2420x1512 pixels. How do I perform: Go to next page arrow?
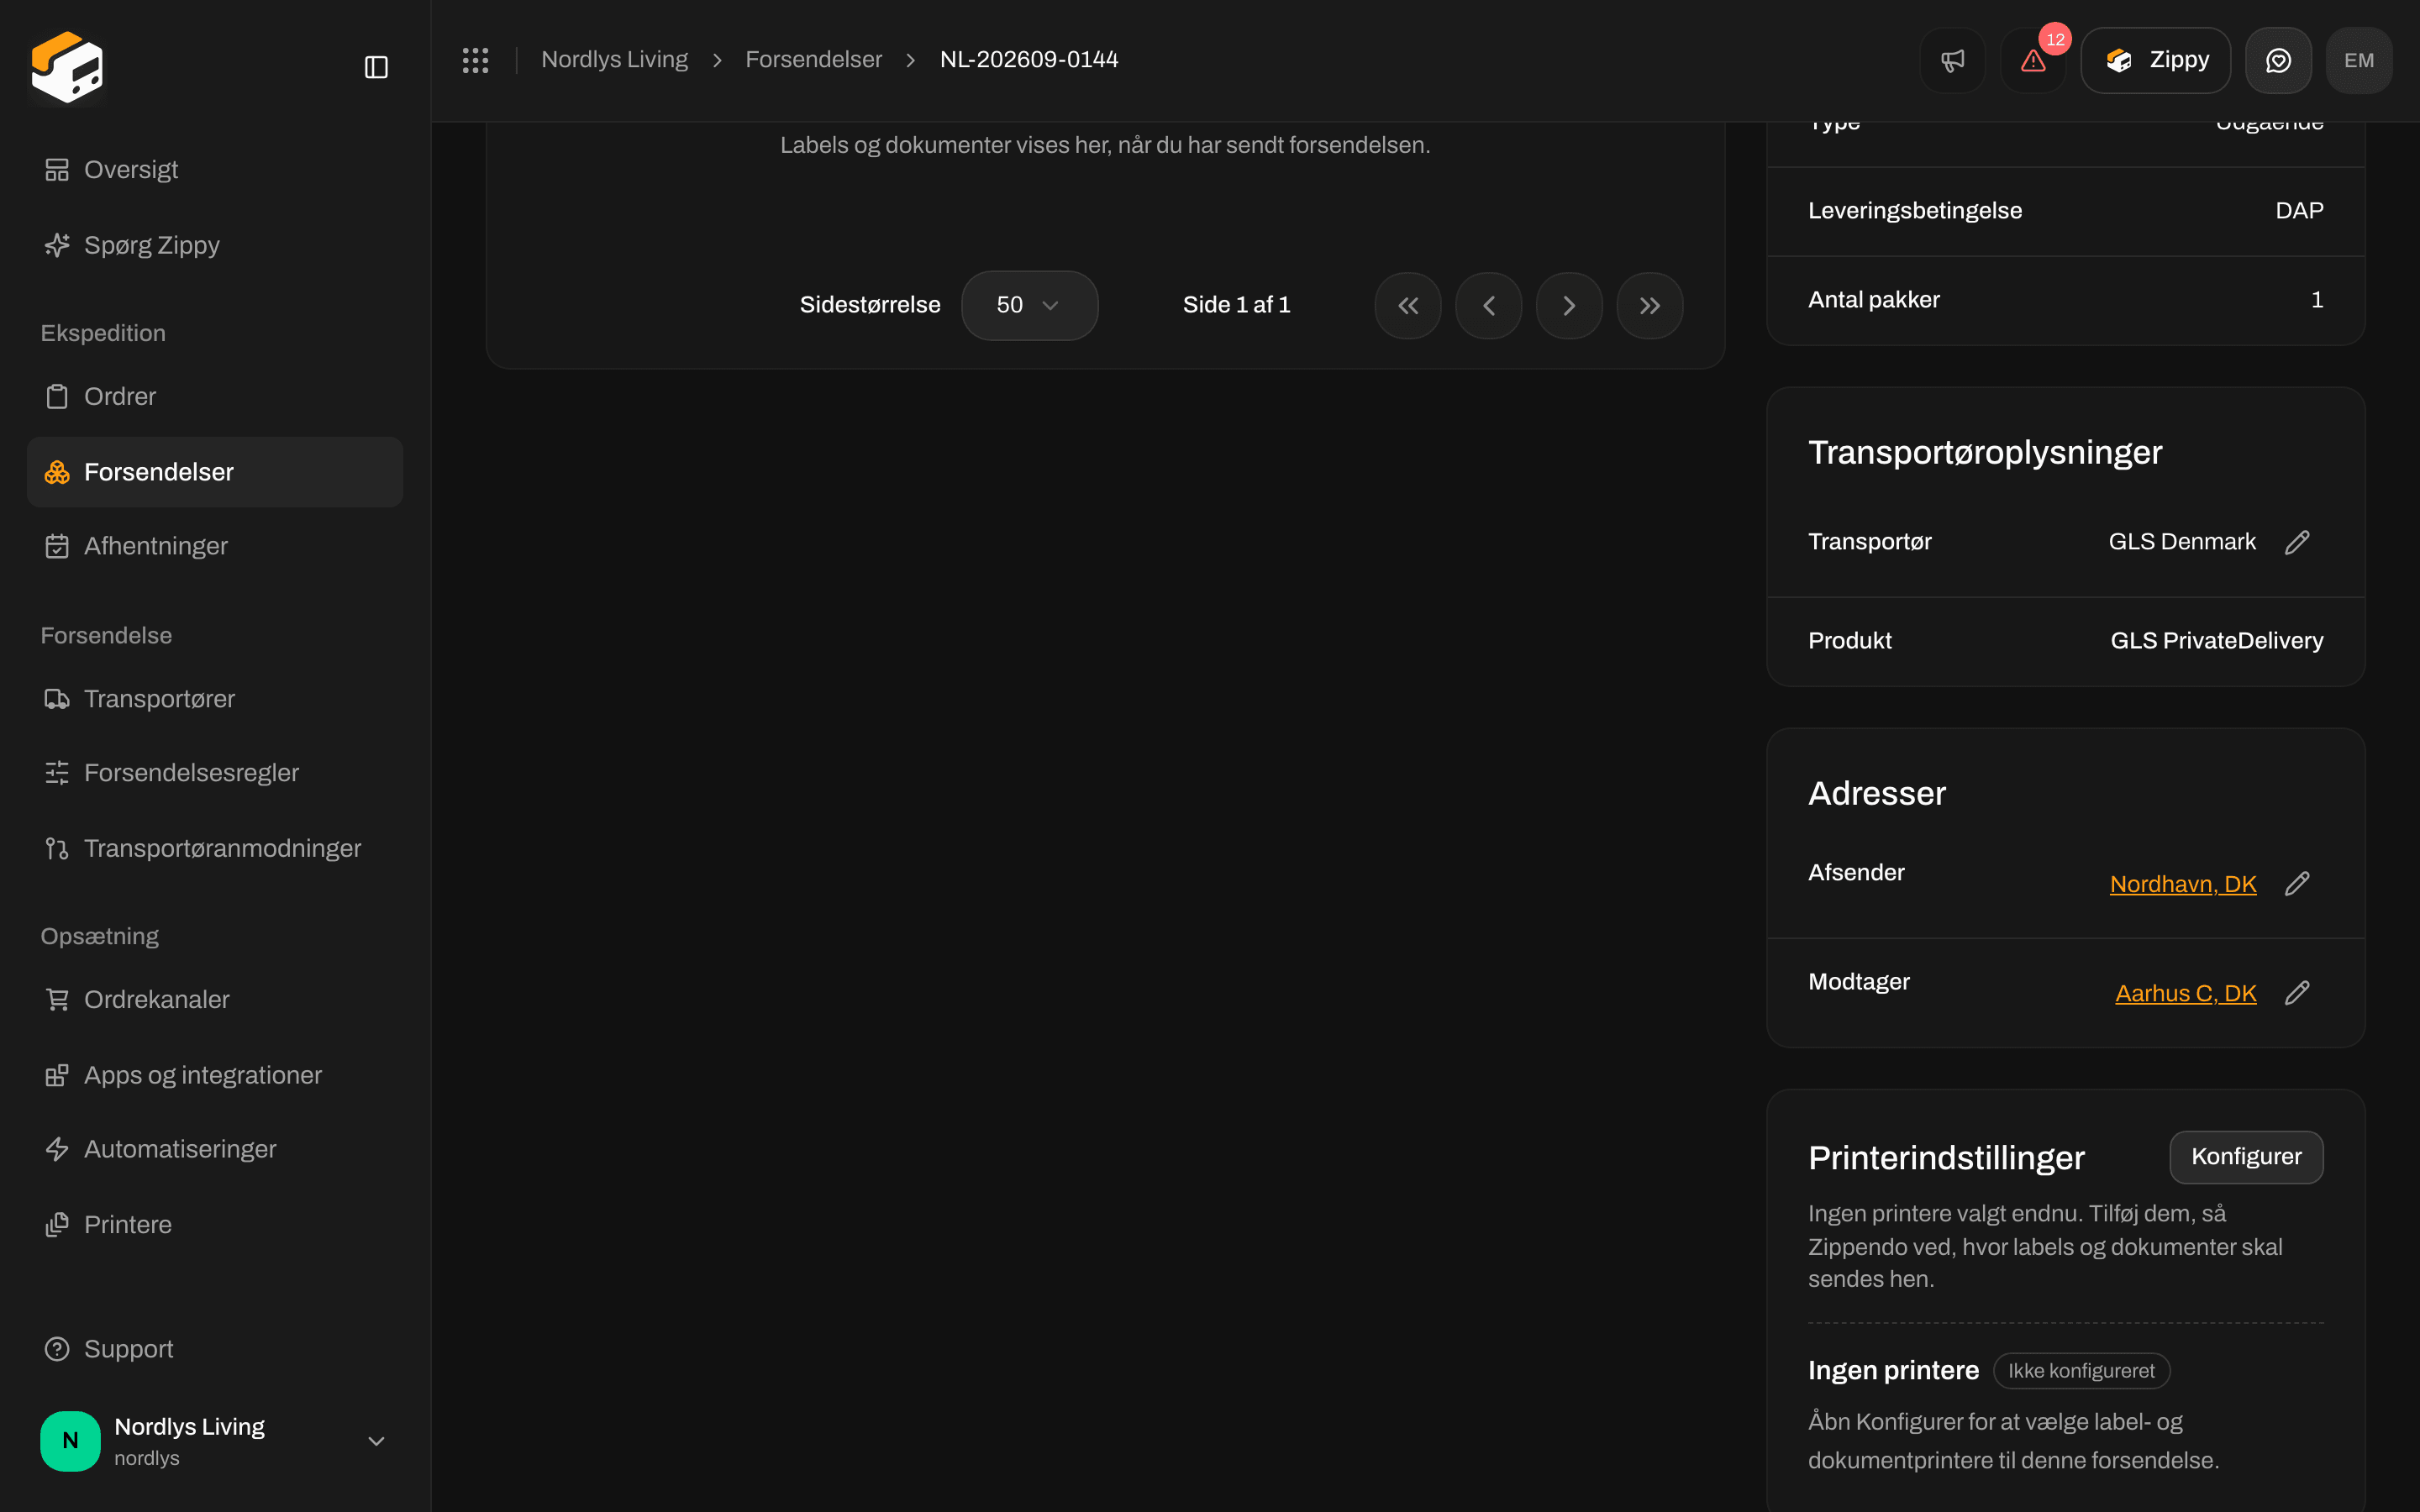pyautogui.click(x=1569, y=306)
